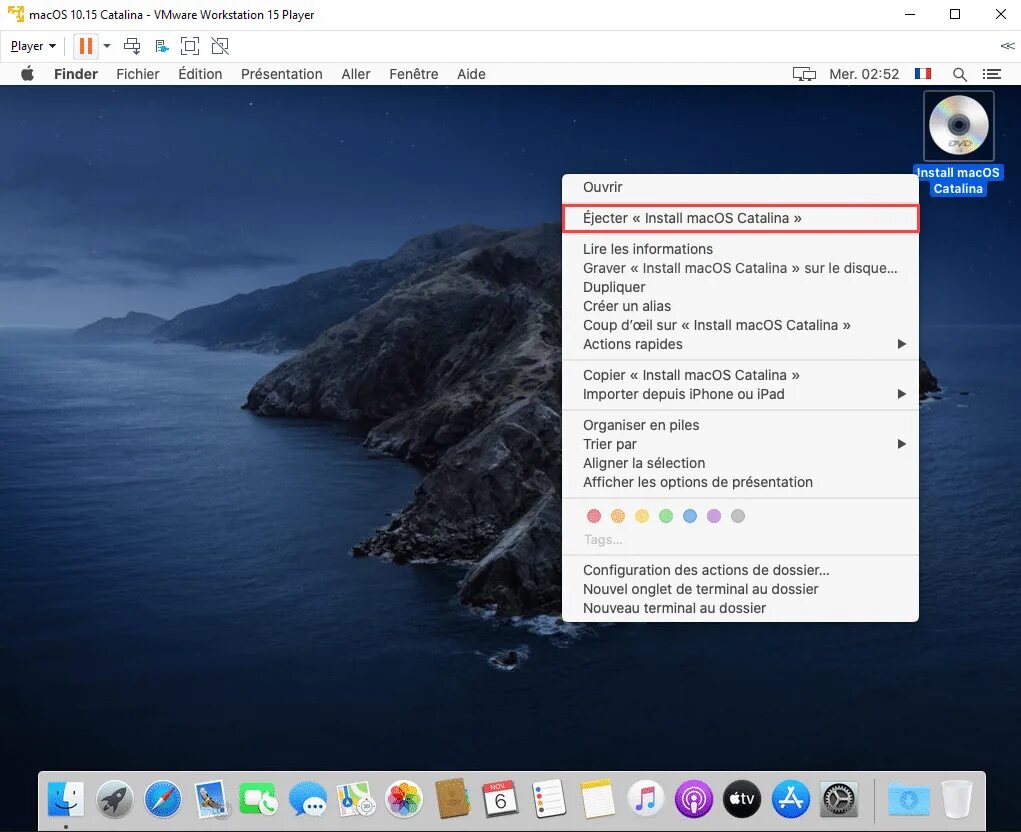Open Messages app in Dock
Screen dimensions: 1021x832
tap(308, 798)
